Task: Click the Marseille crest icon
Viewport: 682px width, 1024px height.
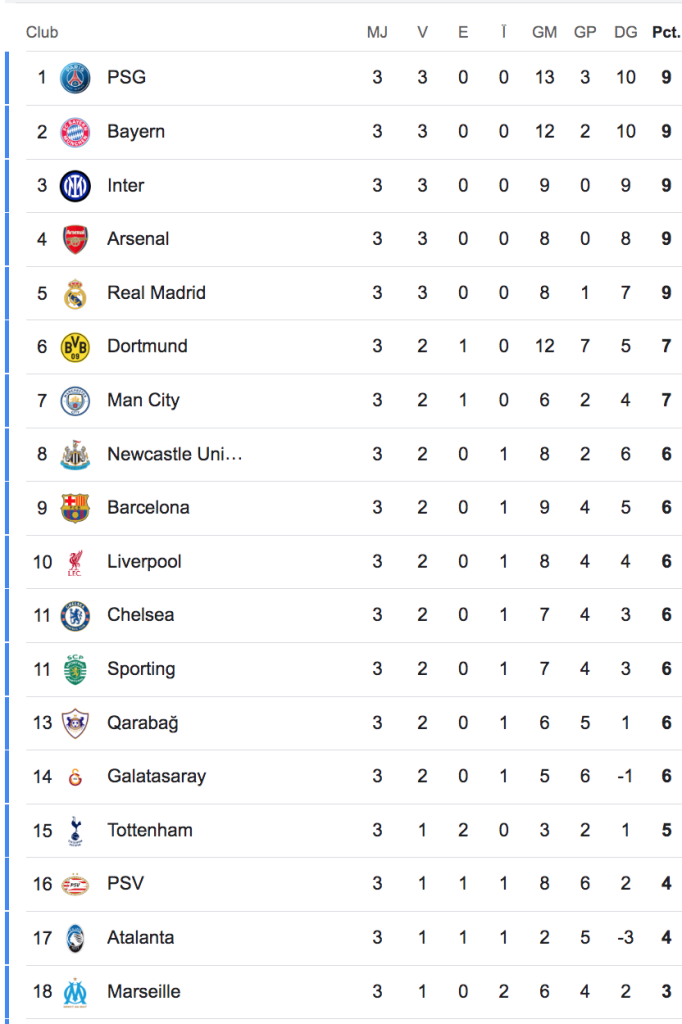Action: [x=75, y=992]
